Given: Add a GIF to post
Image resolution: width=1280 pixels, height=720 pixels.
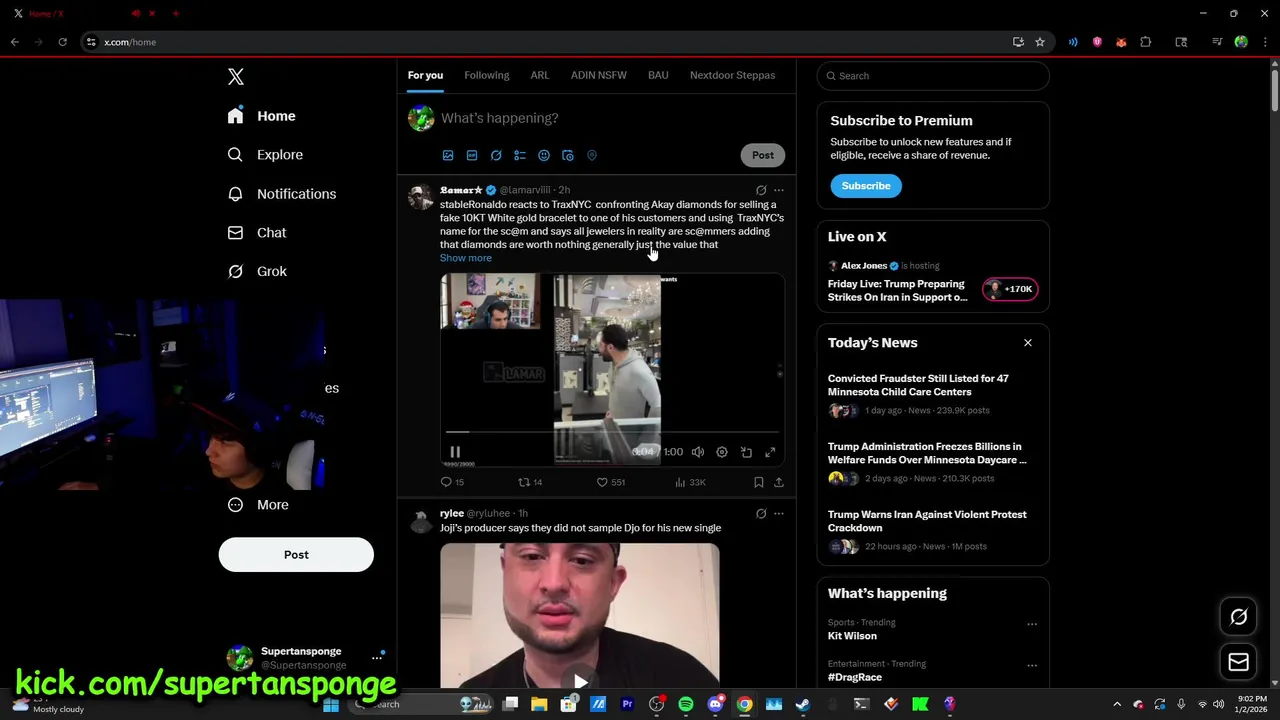Looking at the screenshot, I should coord(472,156).
